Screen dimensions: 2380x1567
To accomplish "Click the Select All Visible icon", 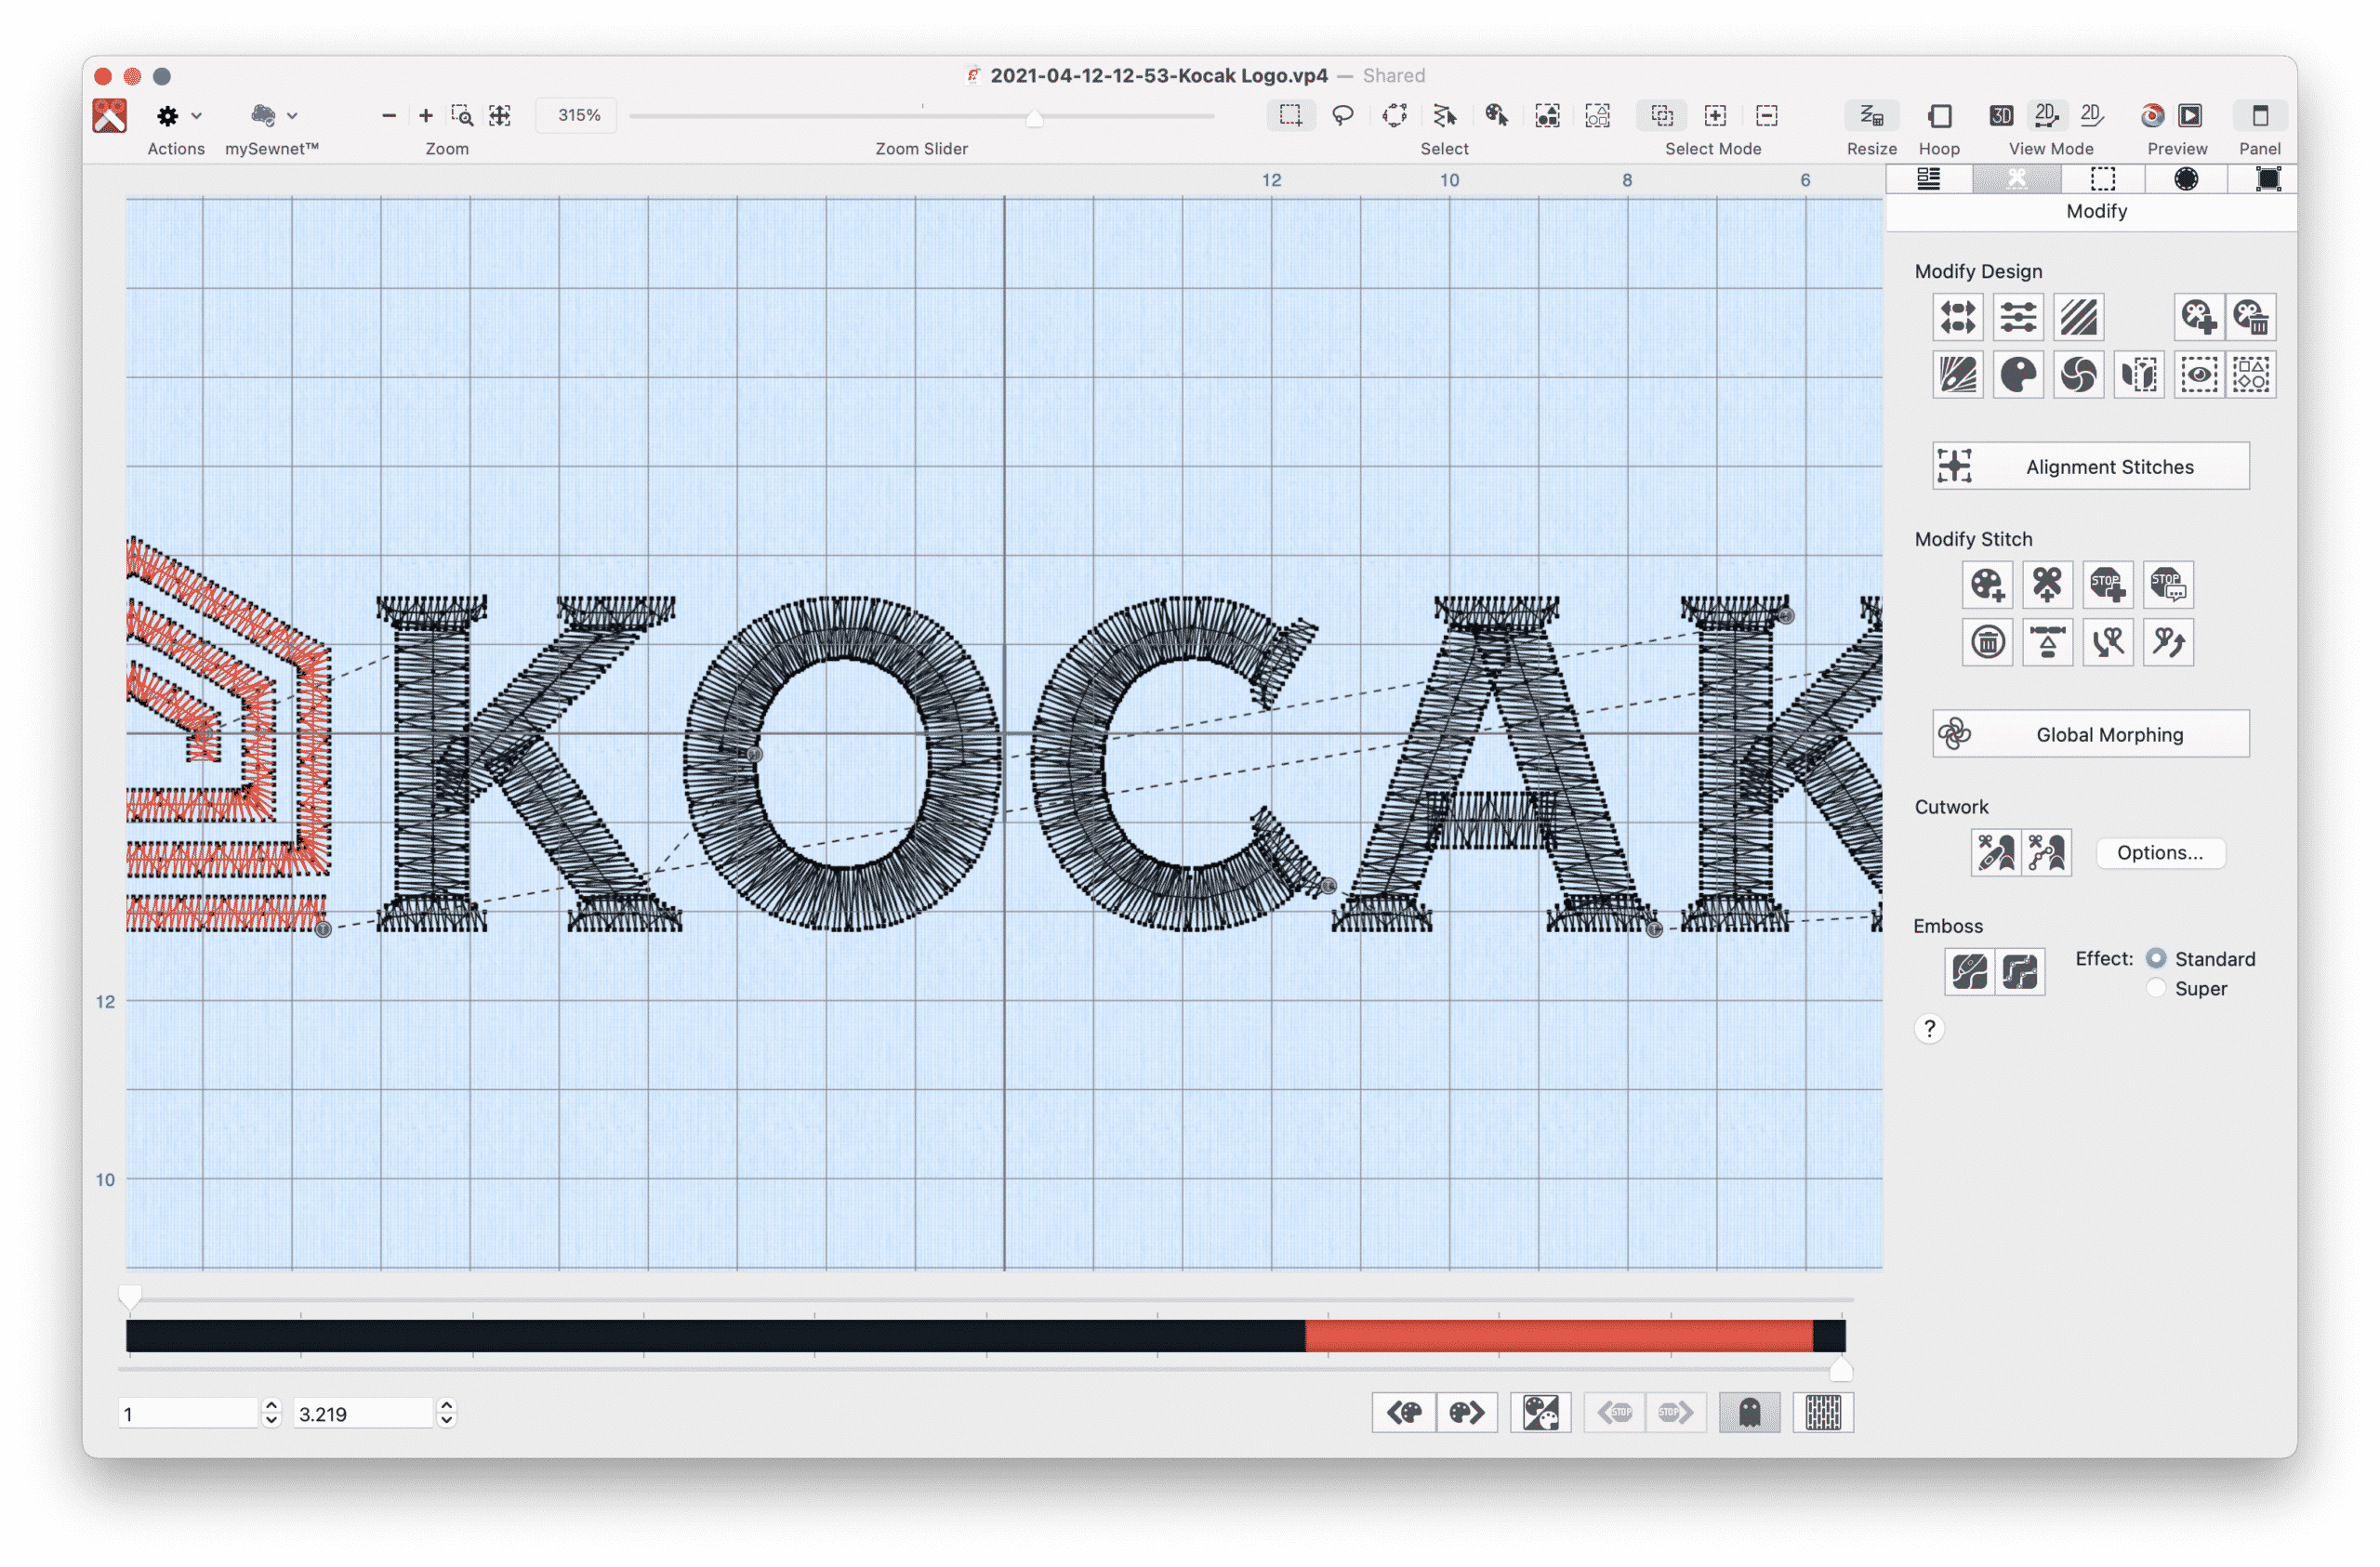I will click(x=1547, y=115).
